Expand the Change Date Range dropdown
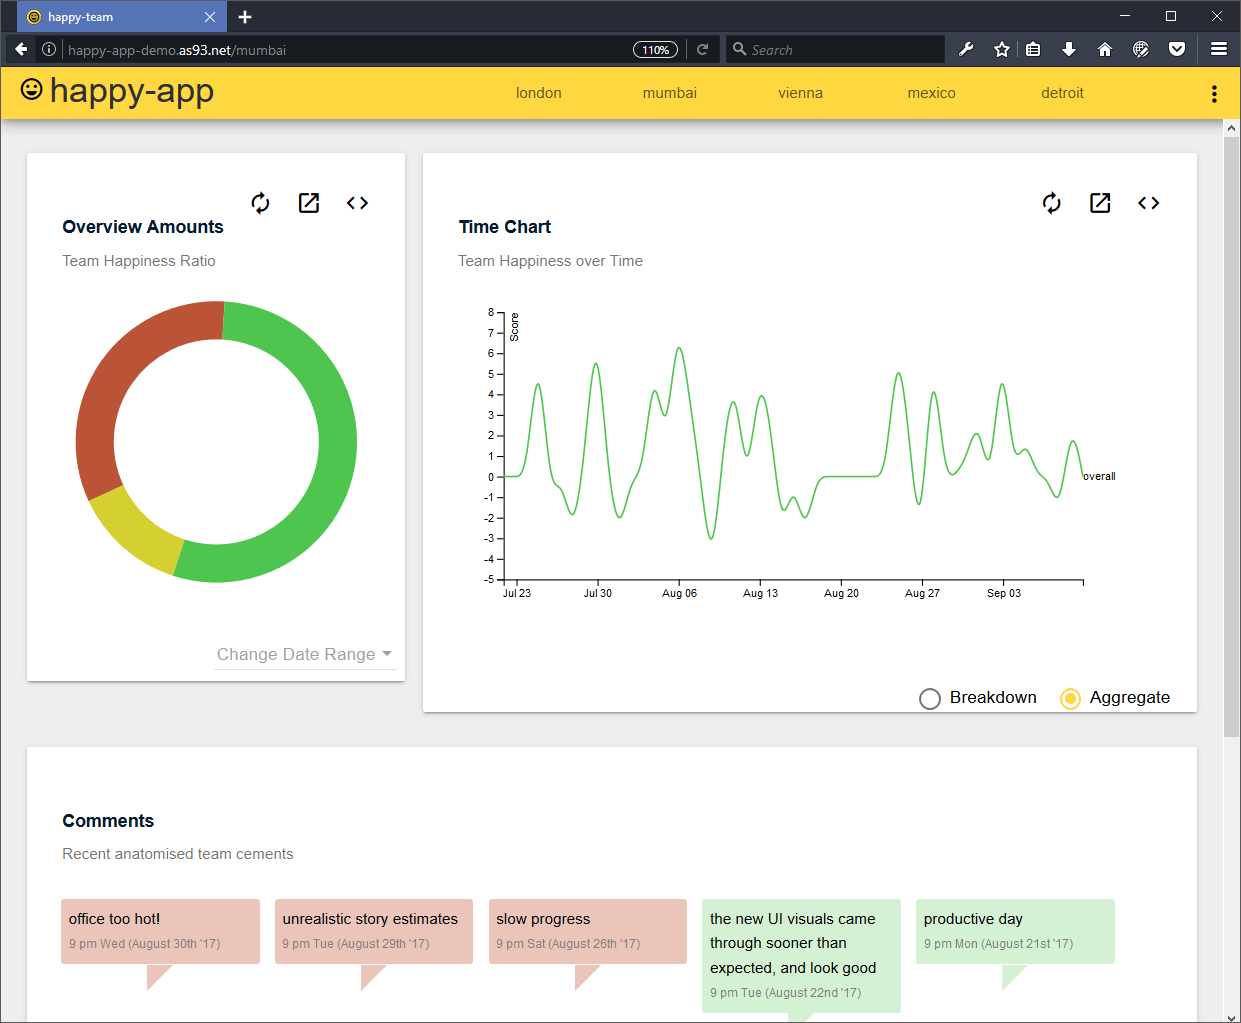Viewport: 1241px width, 1023px height. (304, 654)
